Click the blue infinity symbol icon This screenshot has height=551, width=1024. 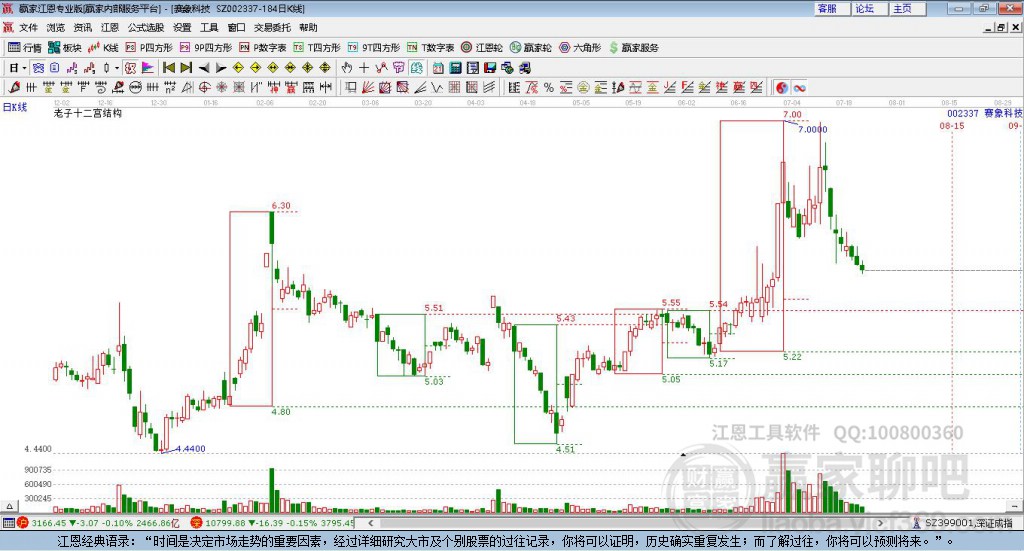(x=799, y=87)
